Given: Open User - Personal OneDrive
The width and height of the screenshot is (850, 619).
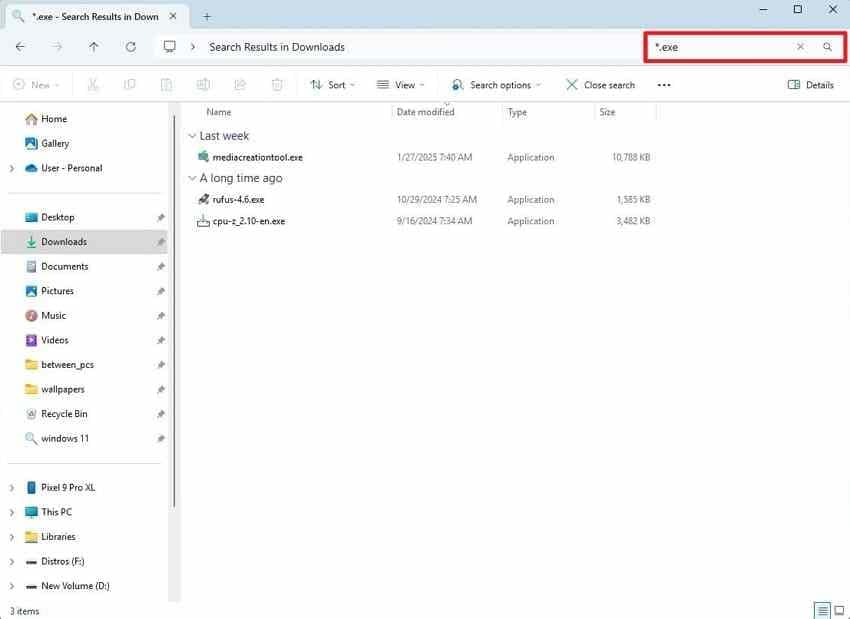Looking at the screenshot, I should click(x=71, y=168).
